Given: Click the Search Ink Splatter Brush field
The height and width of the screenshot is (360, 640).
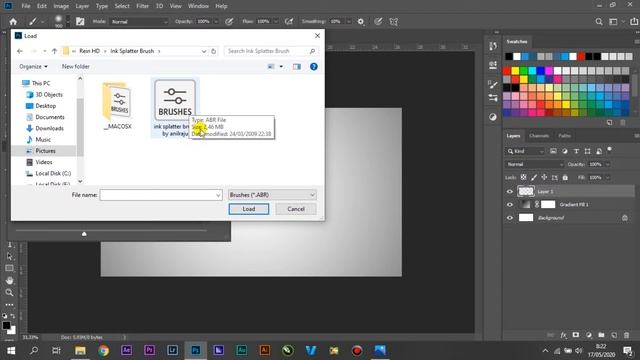Looking at the screenshot, I should [x=271, y=51].
